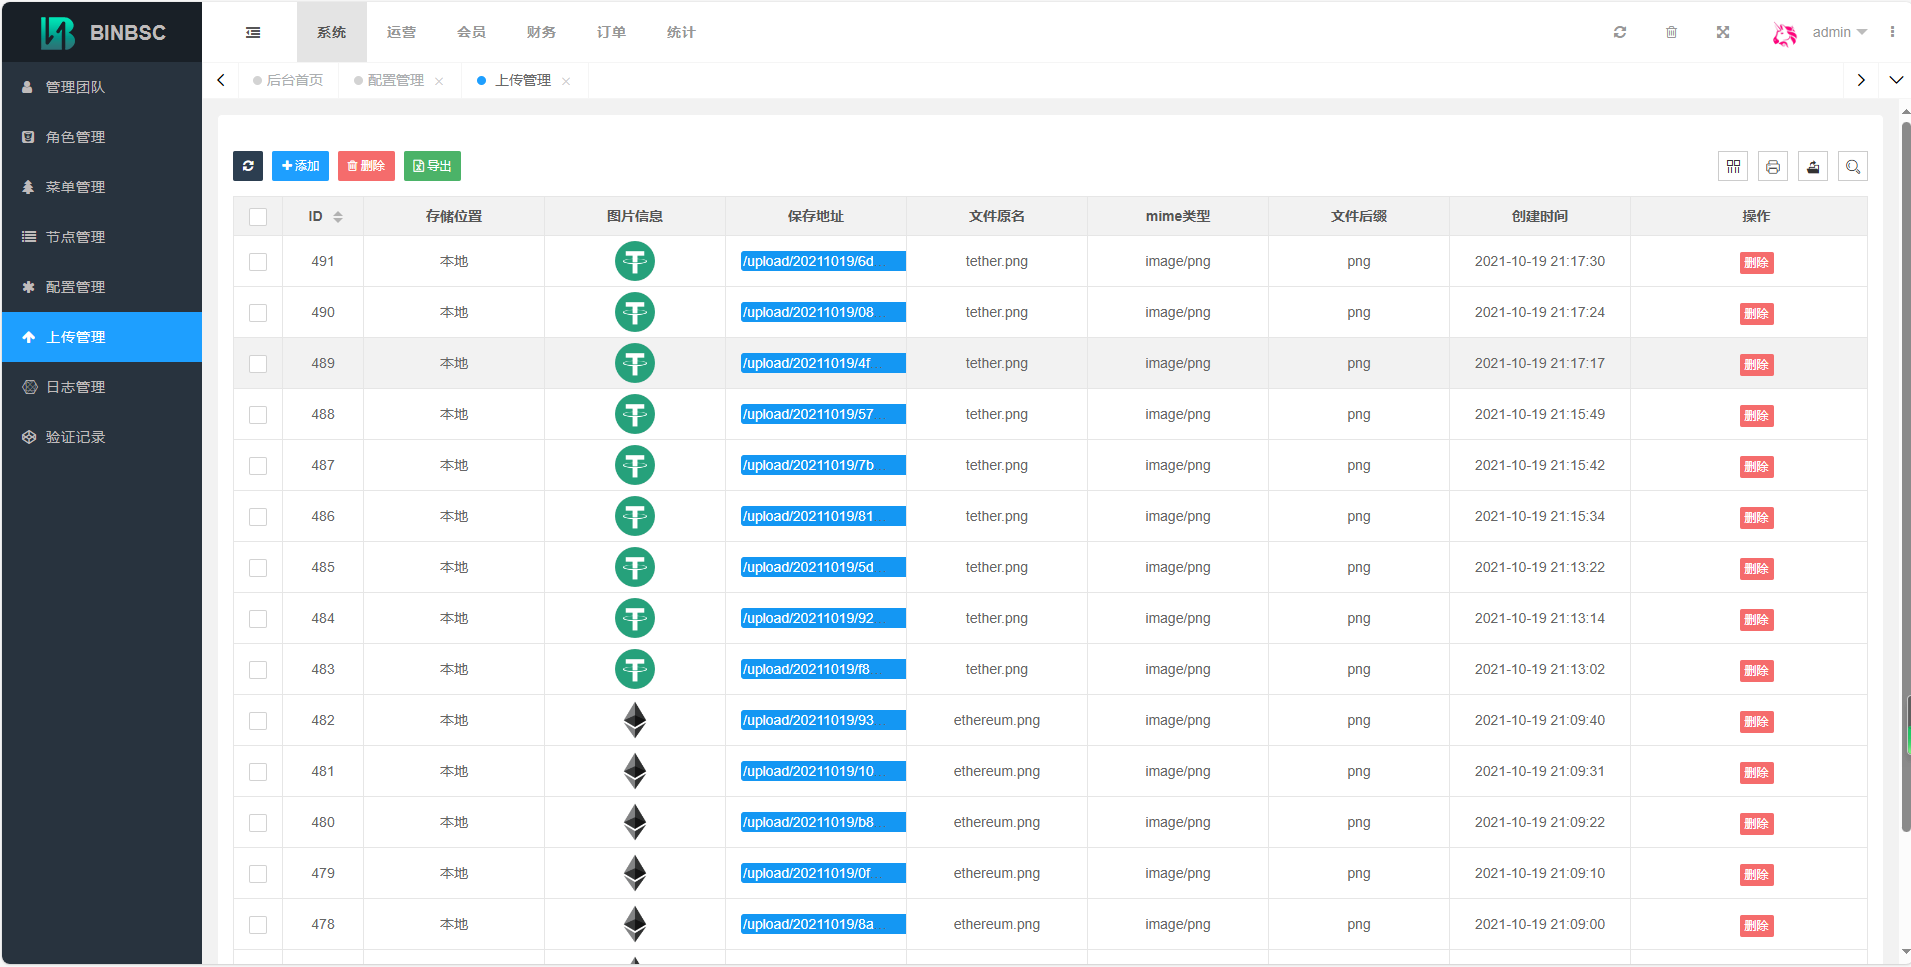
Task: Tick the checkbox for row ID 491
Action: click(258, 262)
